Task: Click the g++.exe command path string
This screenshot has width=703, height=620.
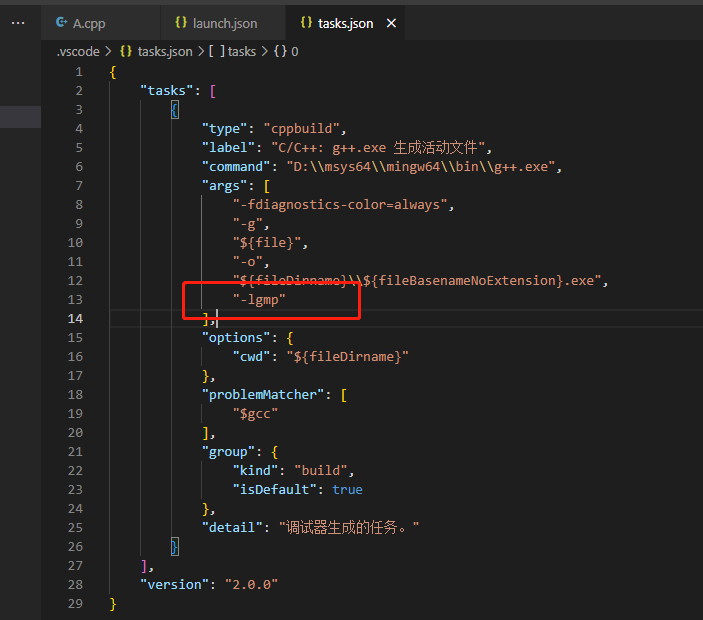Action: pyautogui.click(x=417, y=167)
